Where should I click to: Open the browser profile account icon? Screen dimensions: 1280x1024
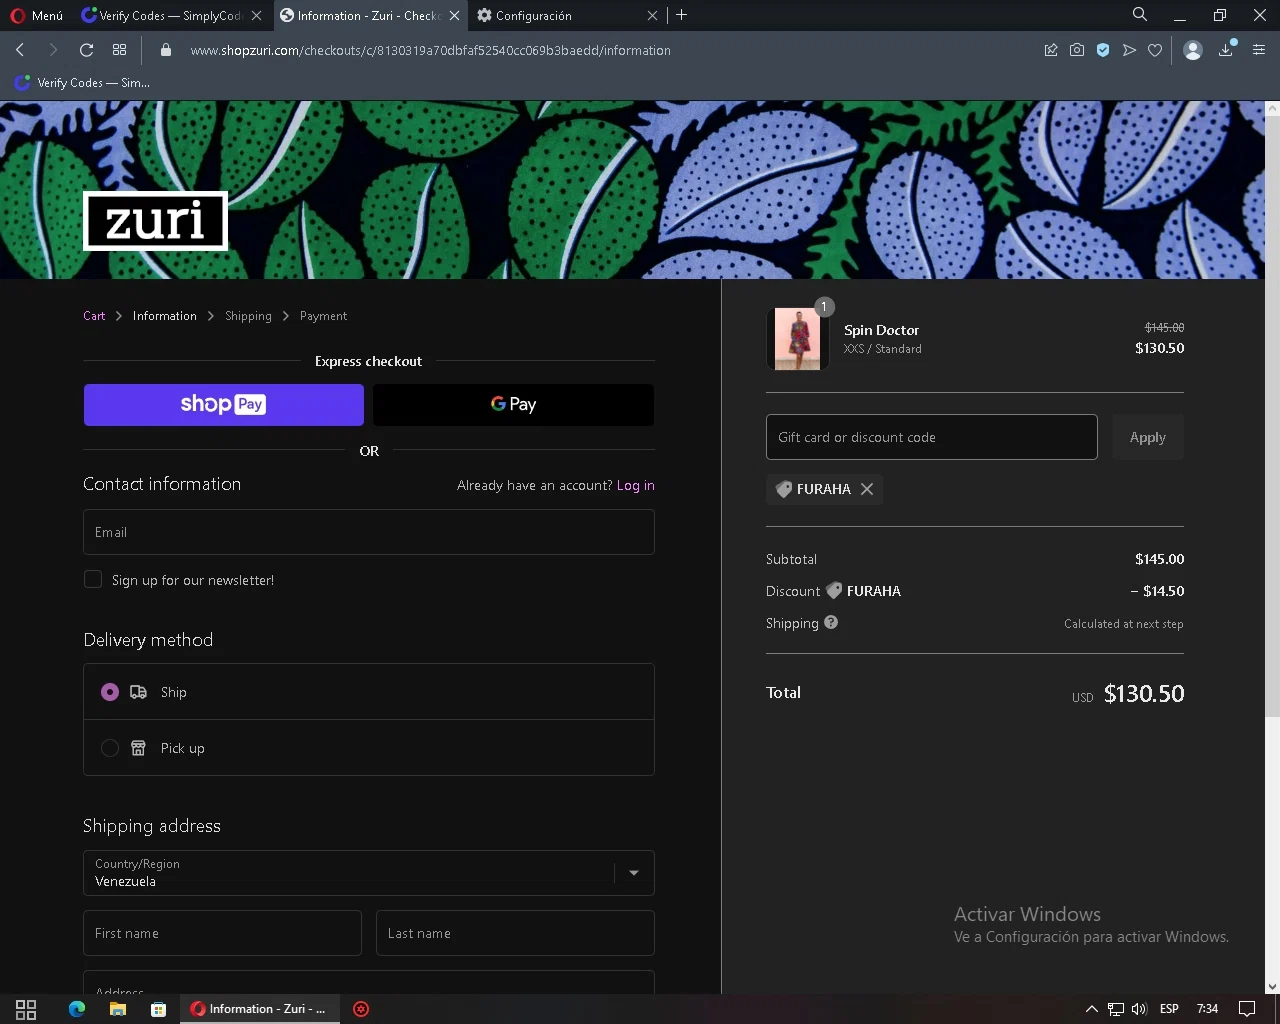(1192, 50)
